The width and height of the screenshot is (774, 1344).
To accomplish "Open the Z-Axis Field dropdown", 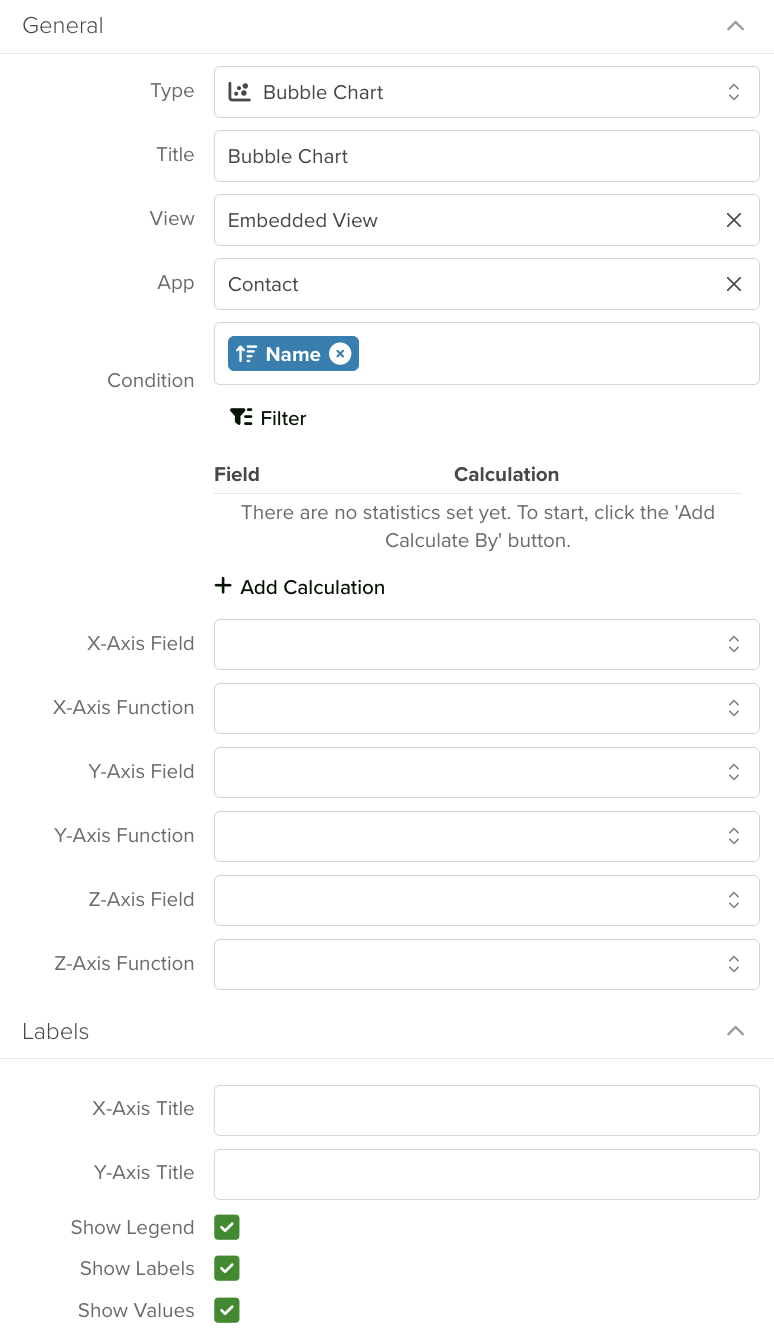I will (487, 900).
